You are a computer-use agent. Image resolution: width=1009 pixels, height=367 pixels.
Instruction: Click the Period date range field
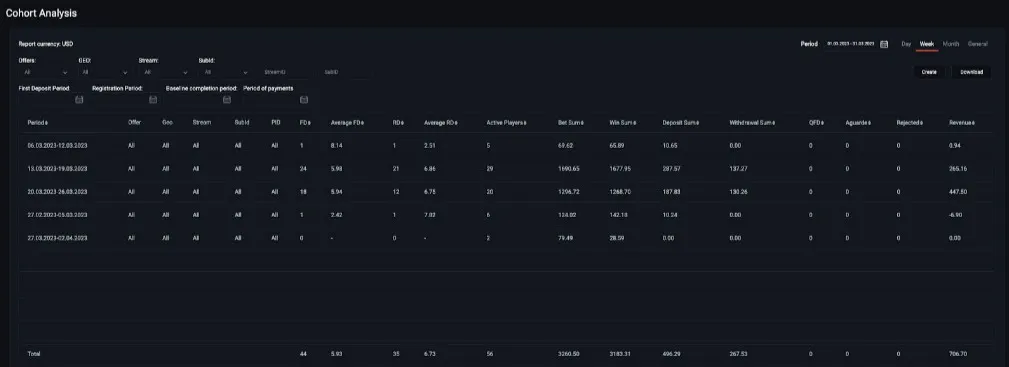click(851, 44)
